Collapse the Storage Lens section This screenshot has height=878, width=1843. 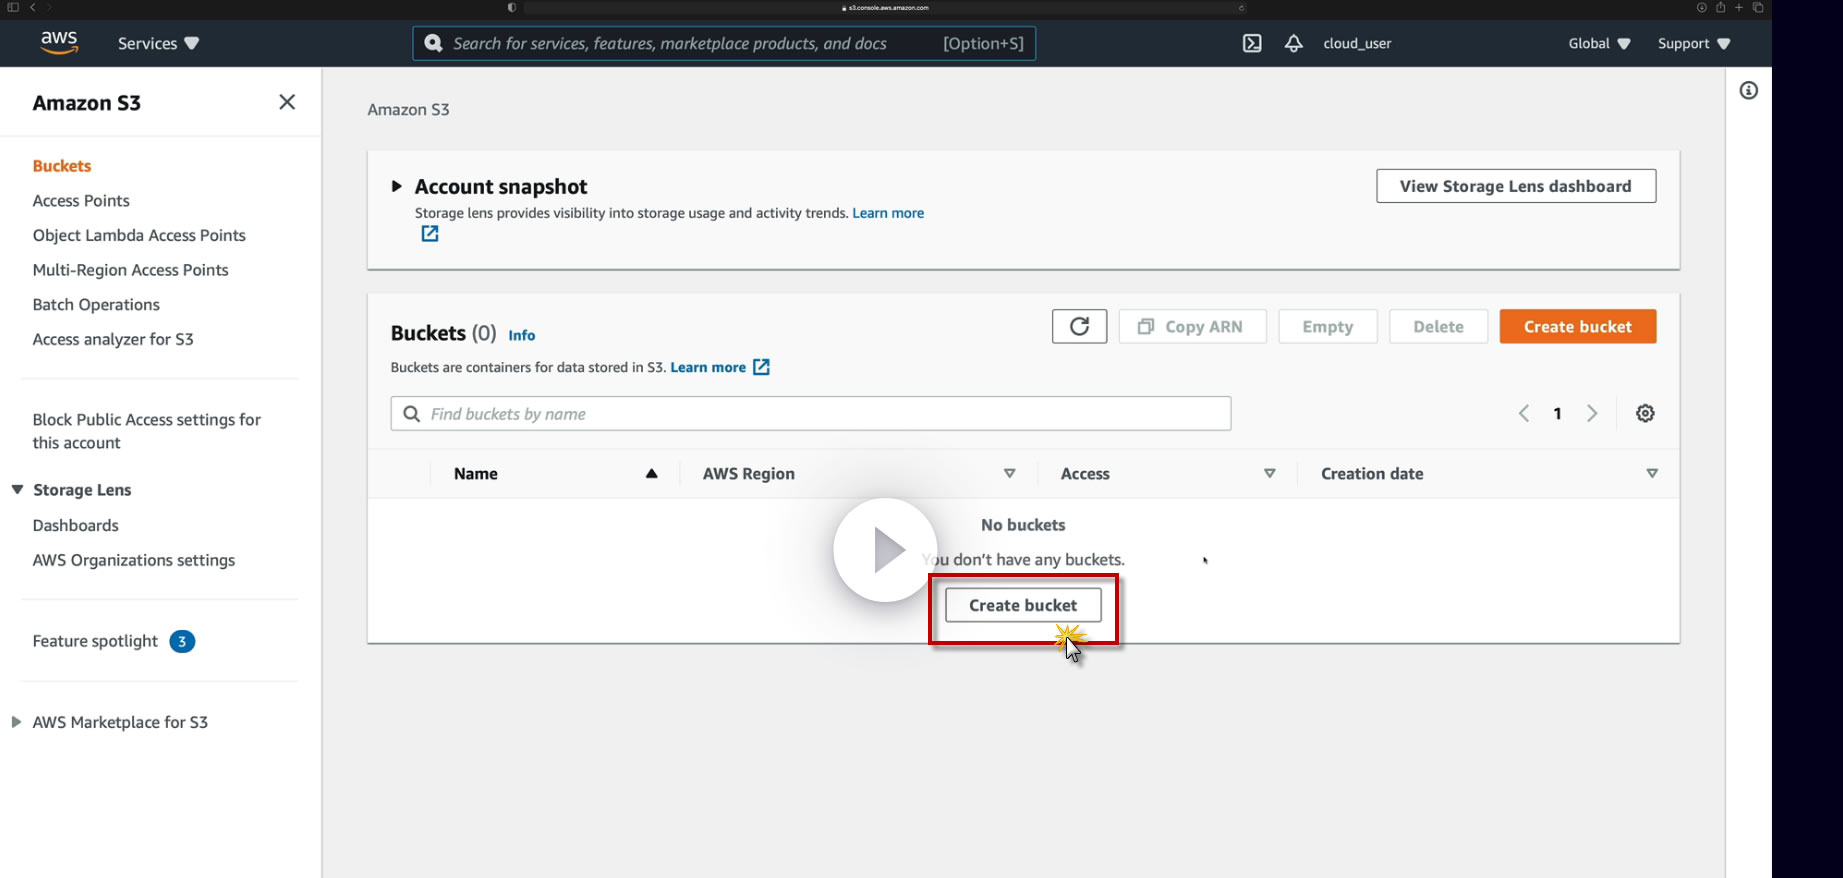(17, 490)
